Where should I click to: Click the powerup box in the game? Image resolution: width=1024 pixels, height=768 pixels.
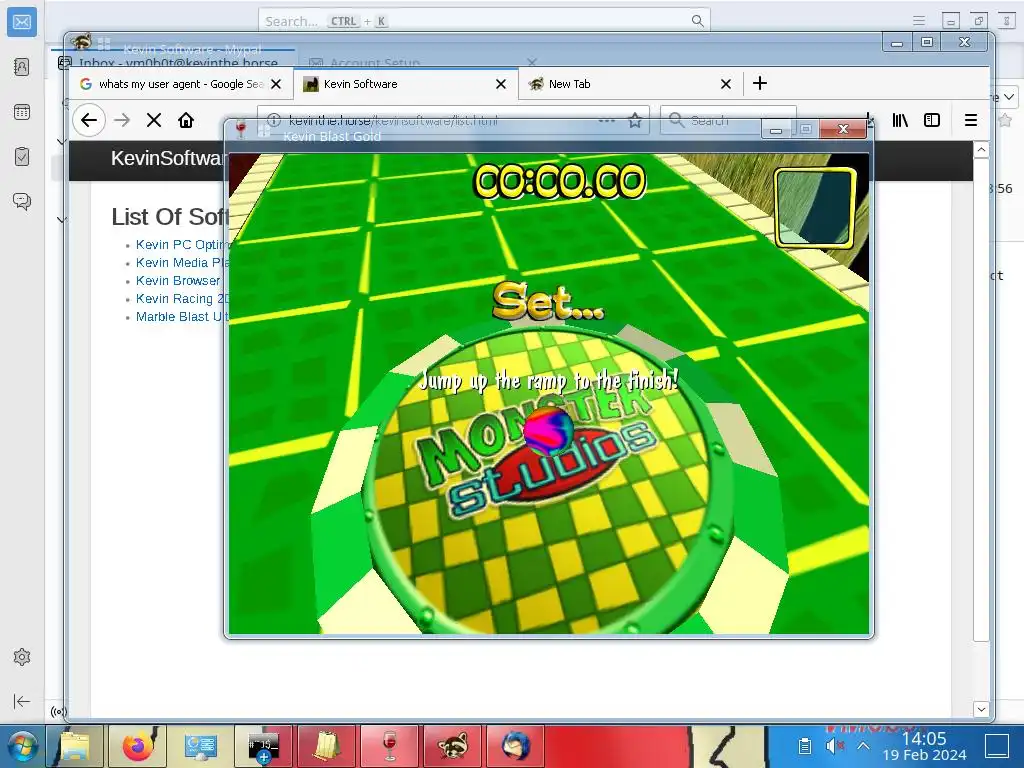point(814,208)
